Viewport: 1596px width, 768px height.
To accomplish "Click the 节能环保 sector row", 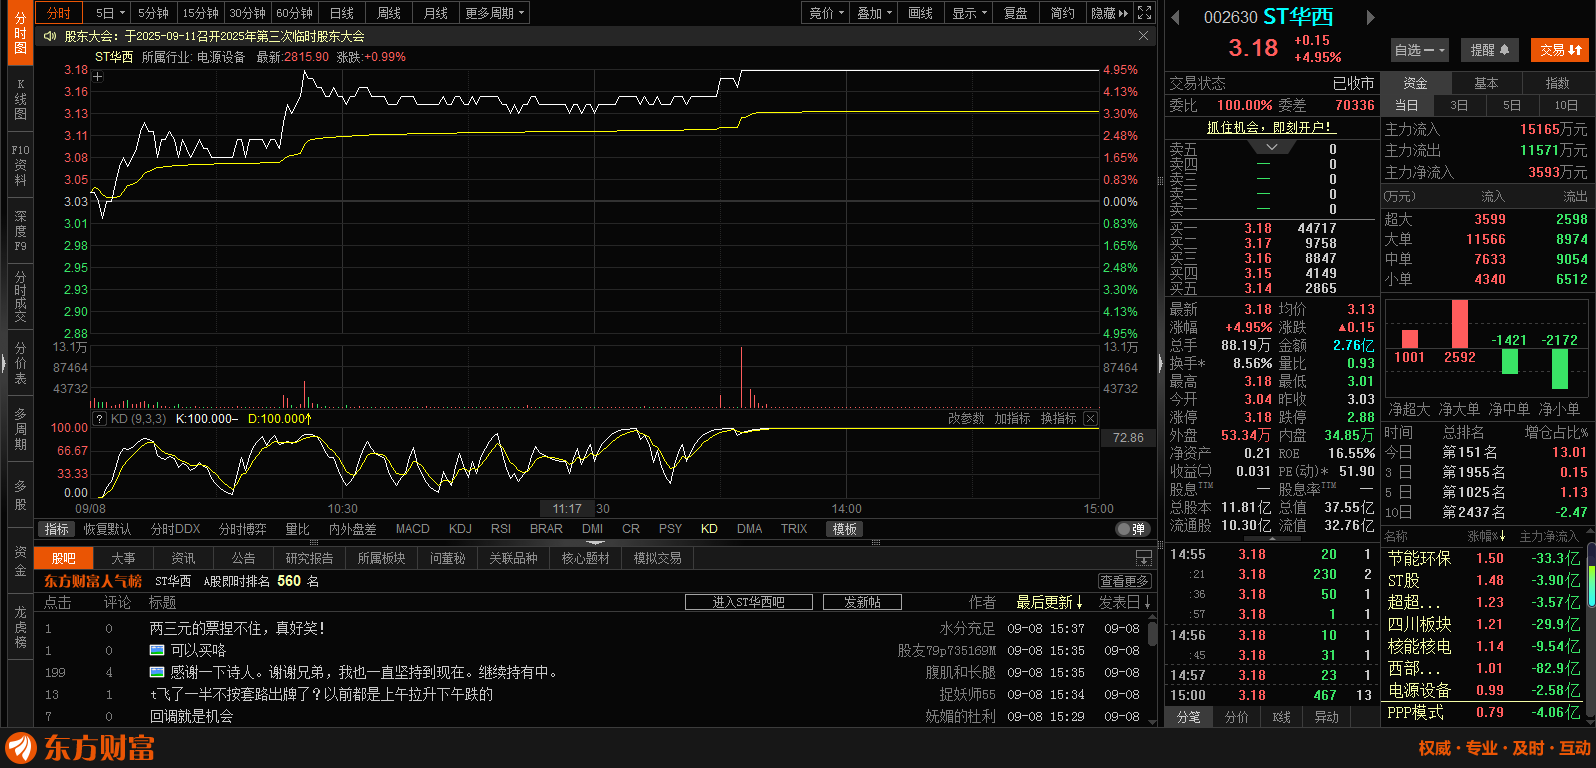I will click(x=1486, y=558).
